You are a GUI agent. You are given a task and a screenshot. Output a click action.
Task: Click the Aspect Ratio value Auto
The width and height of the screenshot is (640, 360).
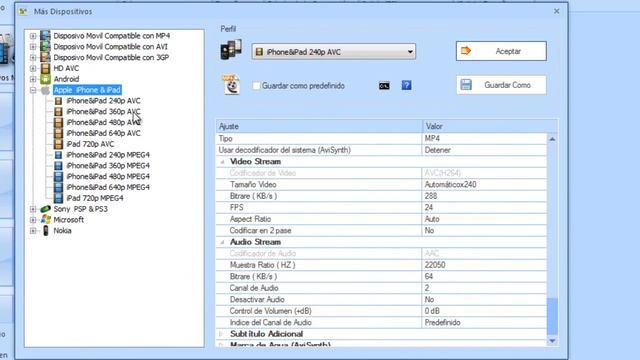(432, 219)
